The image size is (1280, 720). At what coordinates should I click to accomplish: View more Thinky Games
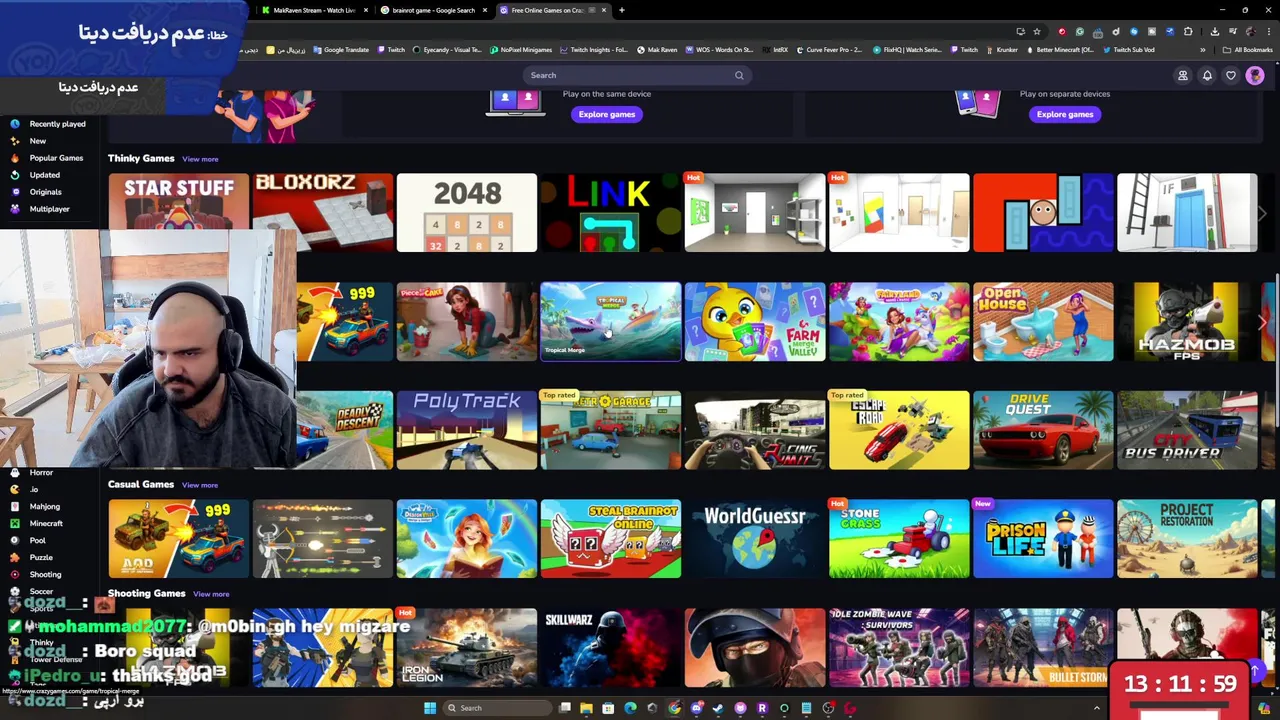click(200, 159)
